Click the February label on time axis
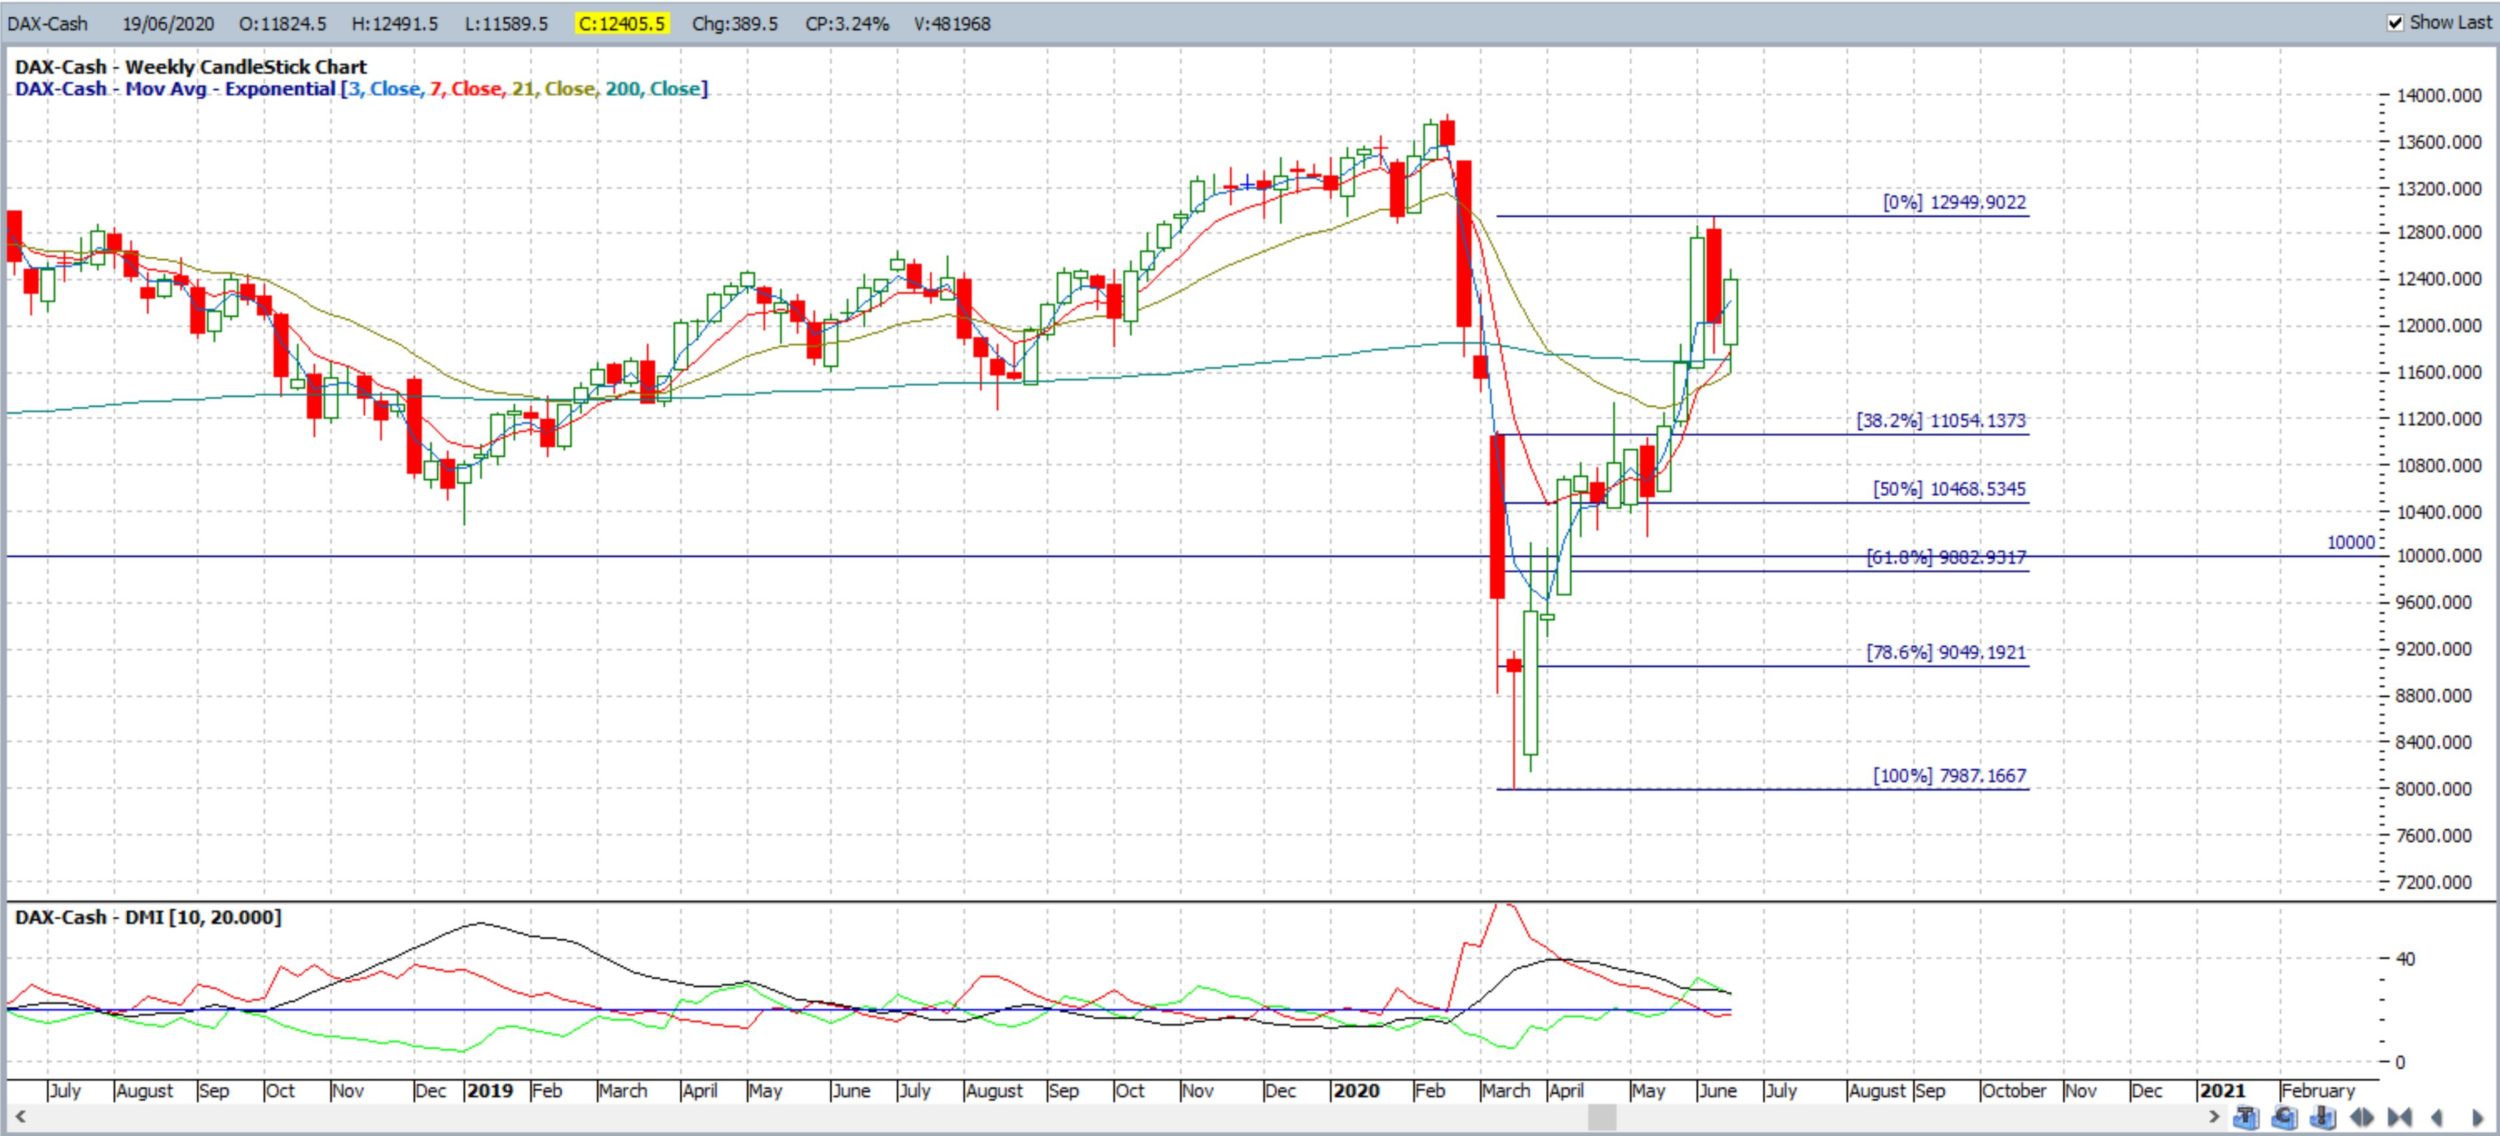Image resolution: width=2500 pixels, height=1136 pixels. click(x=2317, y=1090)
